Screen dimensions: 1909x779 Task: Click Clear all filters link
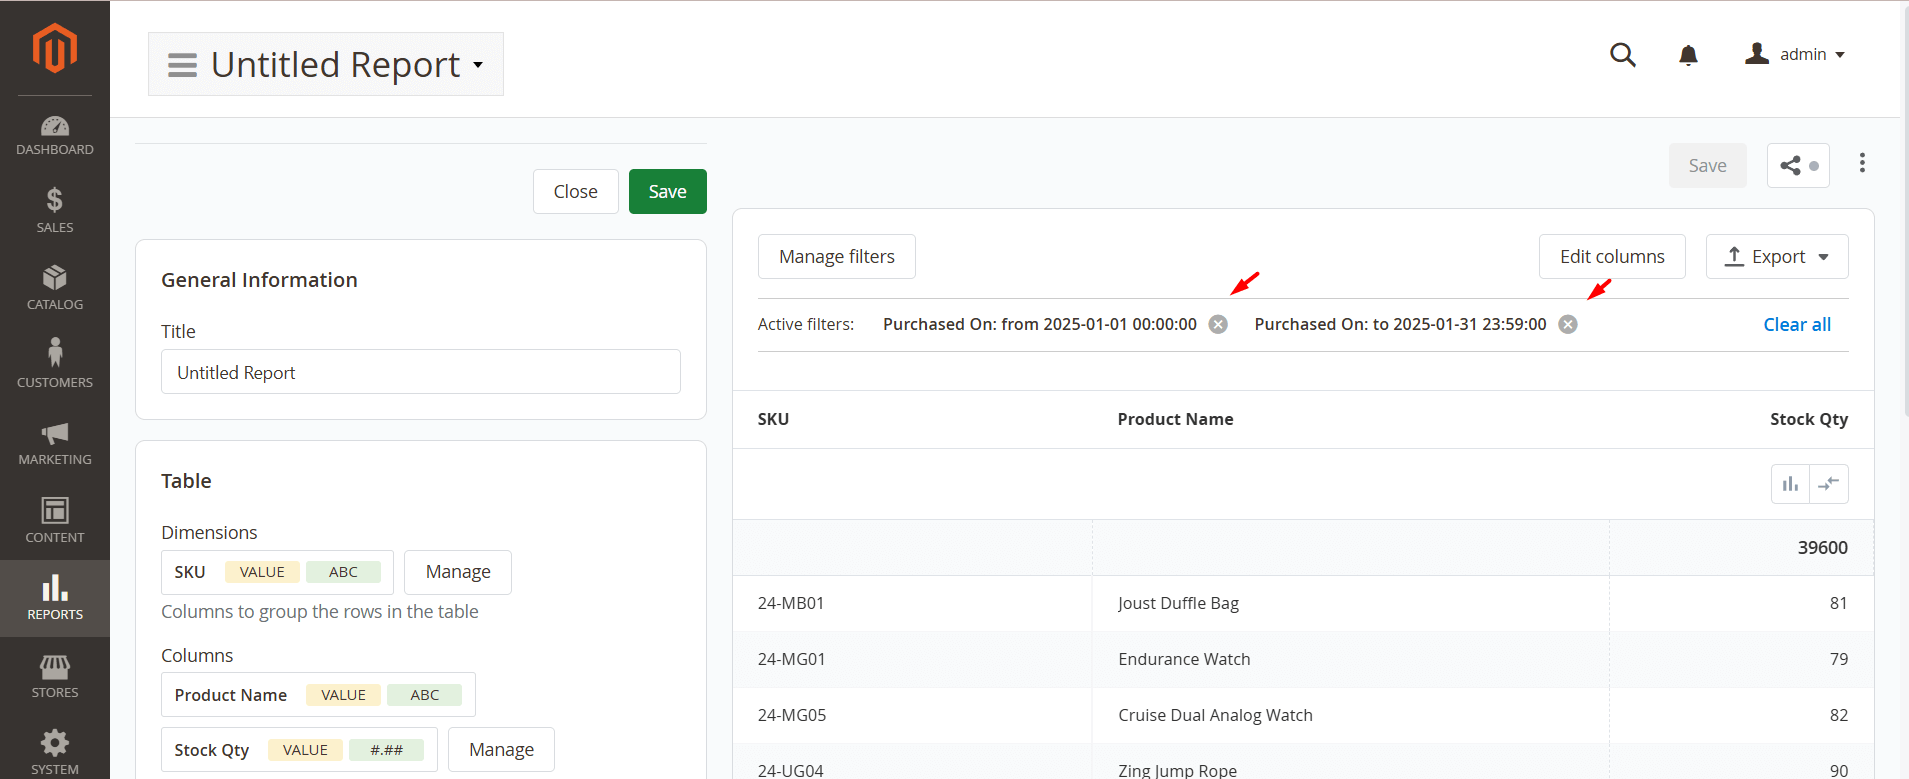point(1796,325)
